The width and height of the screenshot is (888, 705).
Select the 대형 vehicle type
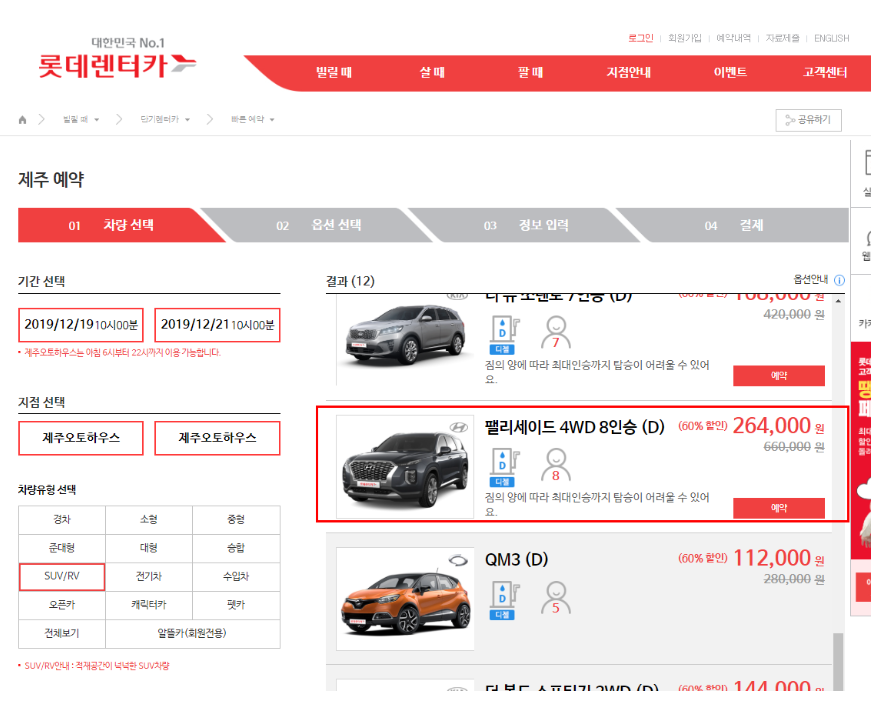[149, 548]
